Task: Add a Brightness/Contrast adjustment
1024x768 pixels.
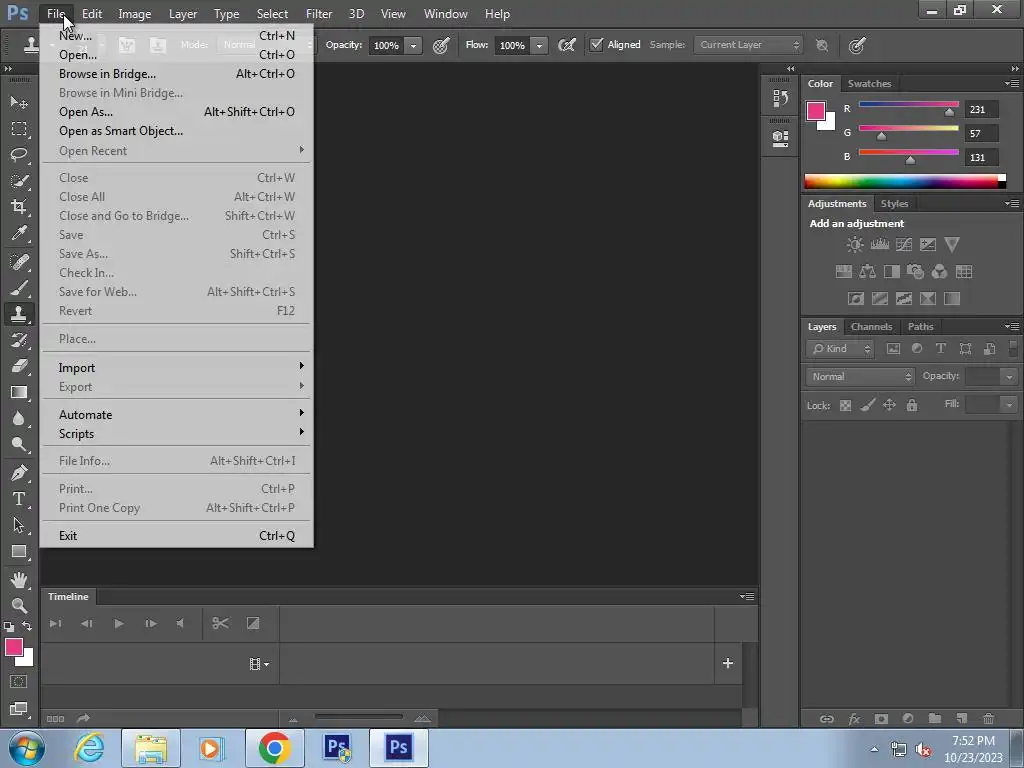Action: tap(855, 245)
